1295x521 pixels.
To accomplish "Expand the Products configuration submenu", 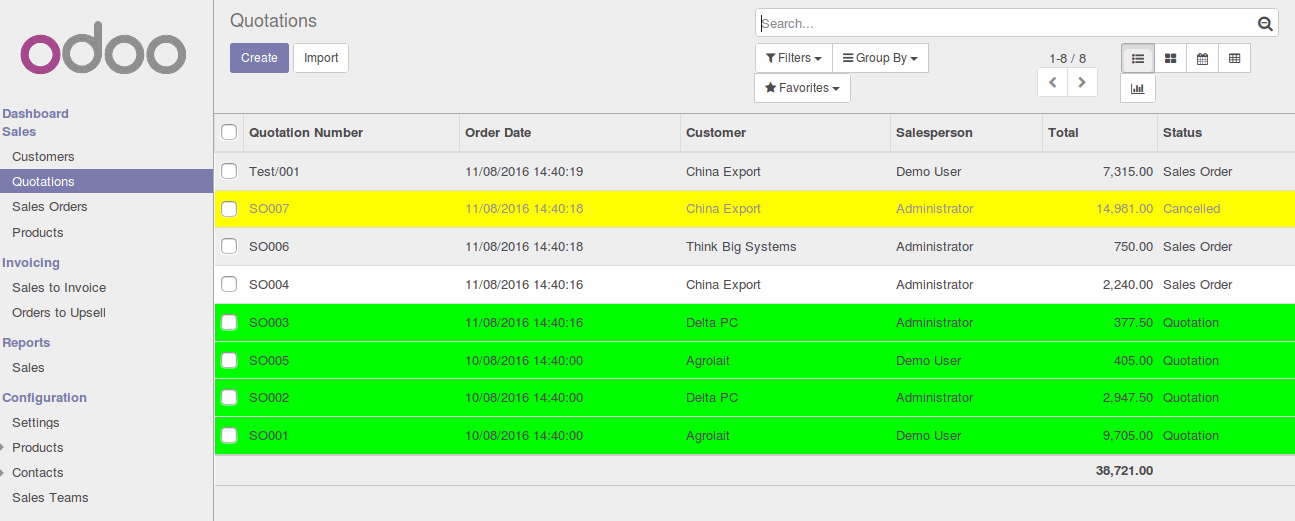I will pos(3,447).
